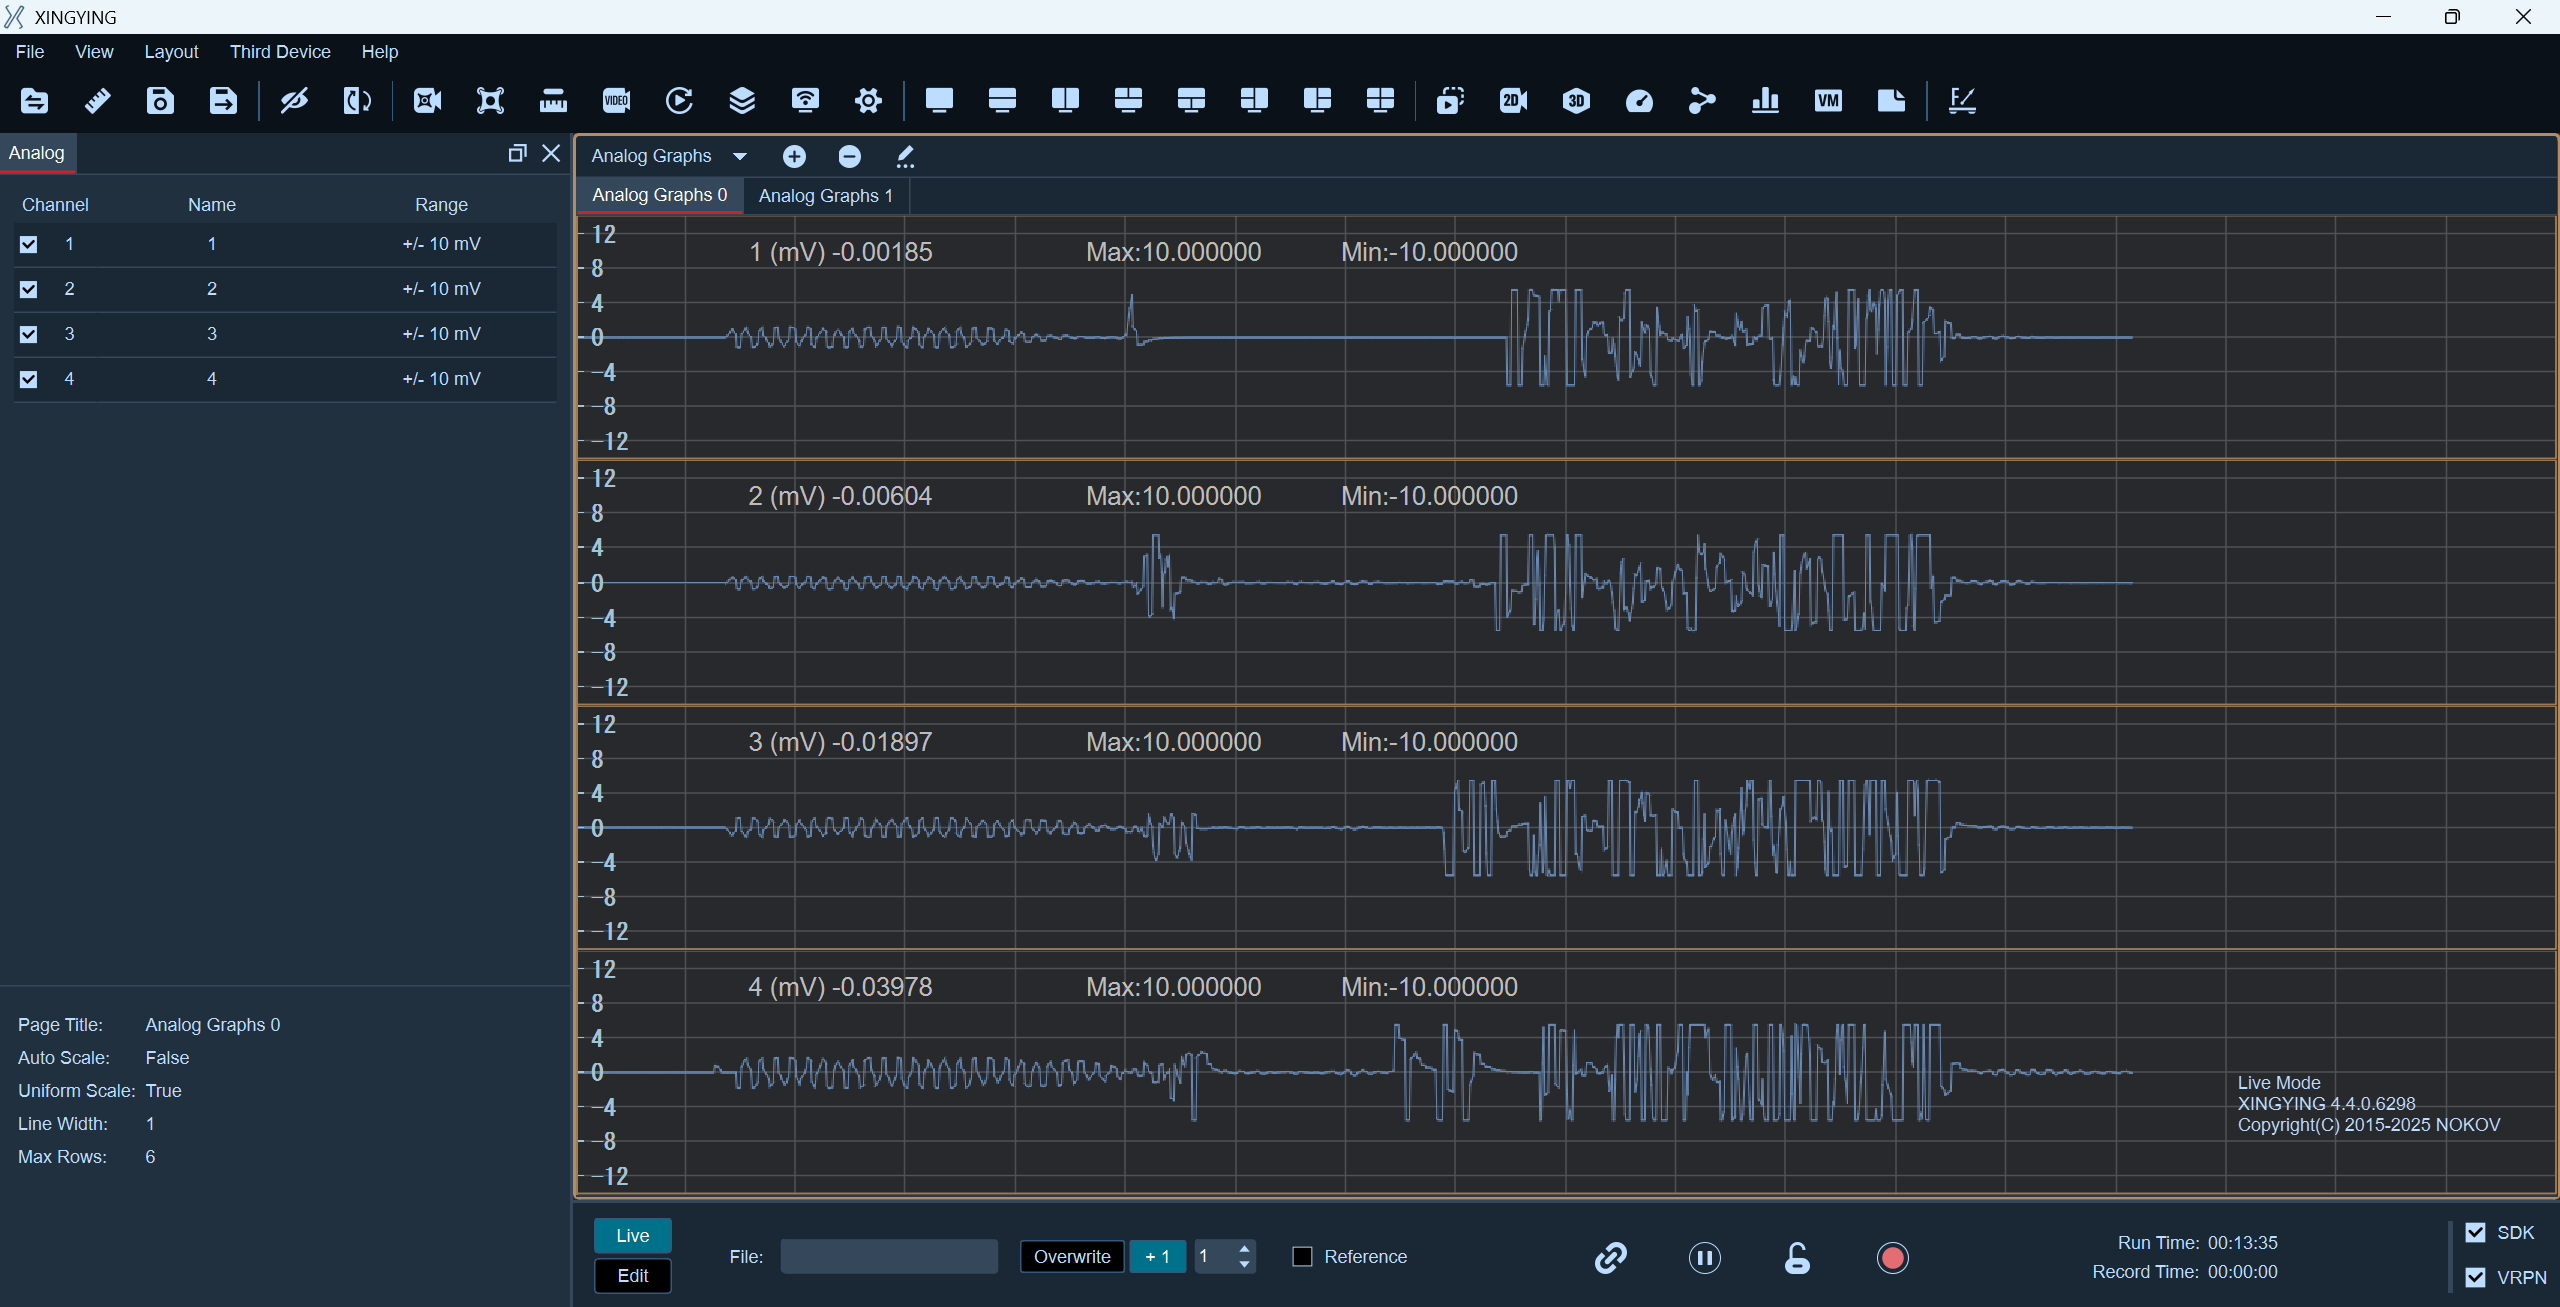
Task: Uncheck channel 1 checkbox
Action: (28, 244)
